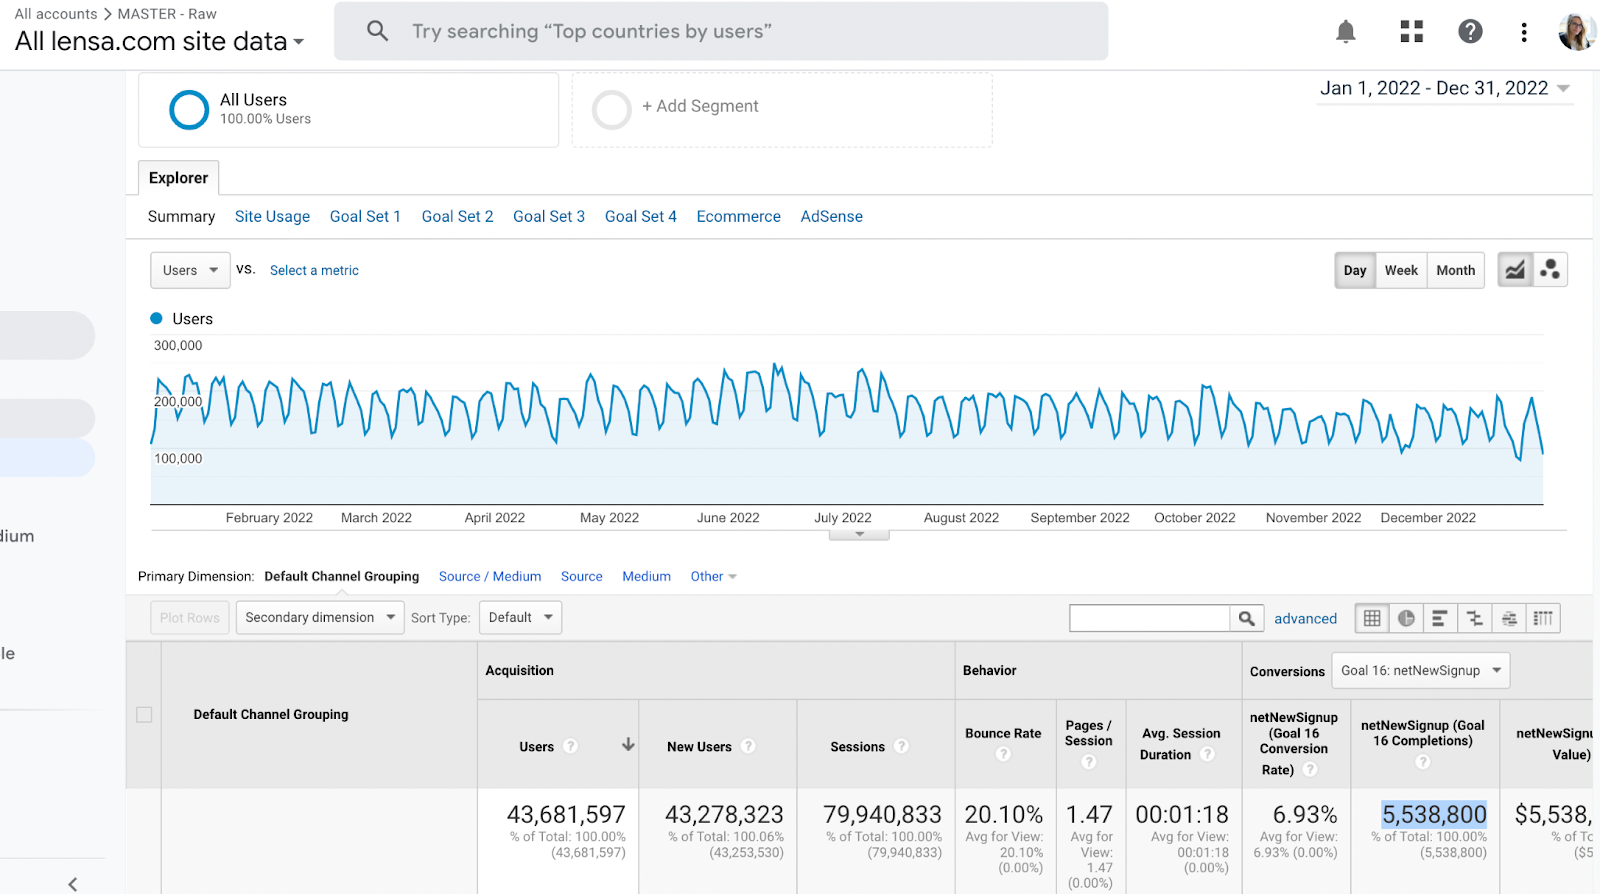Switch to the Goal Set 4 tab
The height and width of the screenshot is (894, 1600).
click(641, 216)
